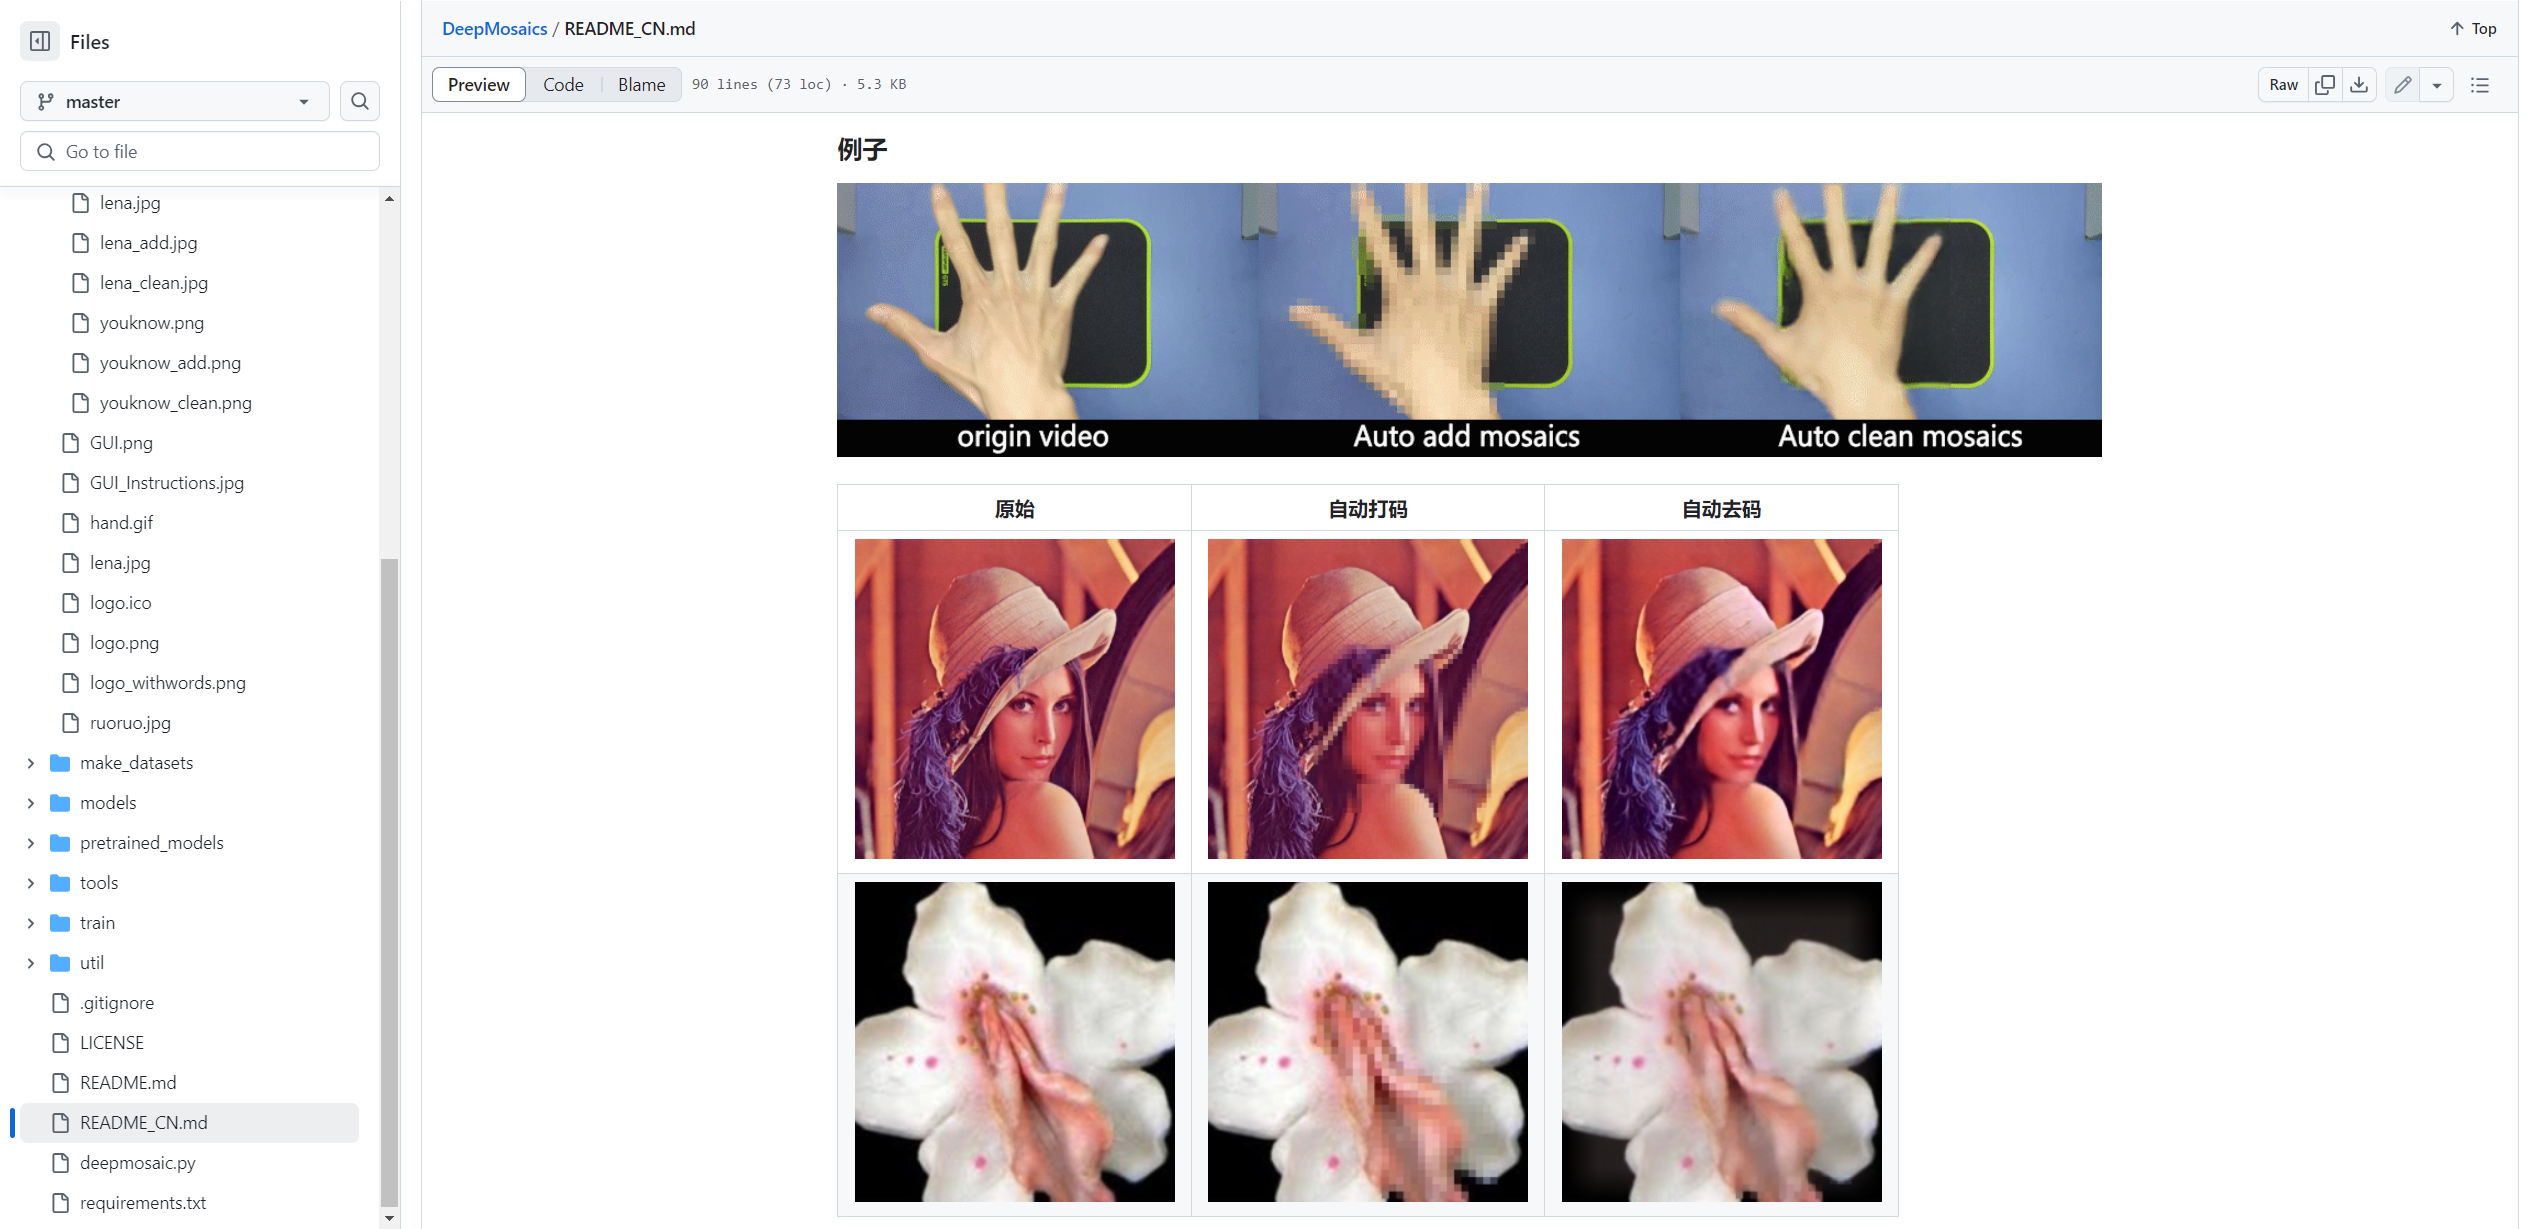The height and width of the screenshot is (1229, 2537).
Task: Open hand.gif in the file tree
Action: pos(121,523)
